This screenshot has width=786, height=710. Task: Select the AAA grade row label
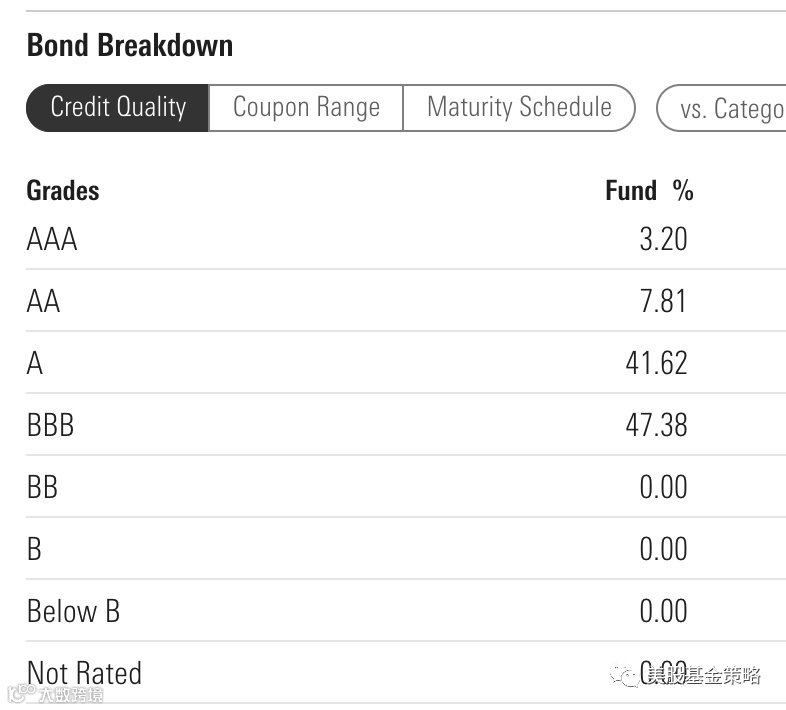52,240
